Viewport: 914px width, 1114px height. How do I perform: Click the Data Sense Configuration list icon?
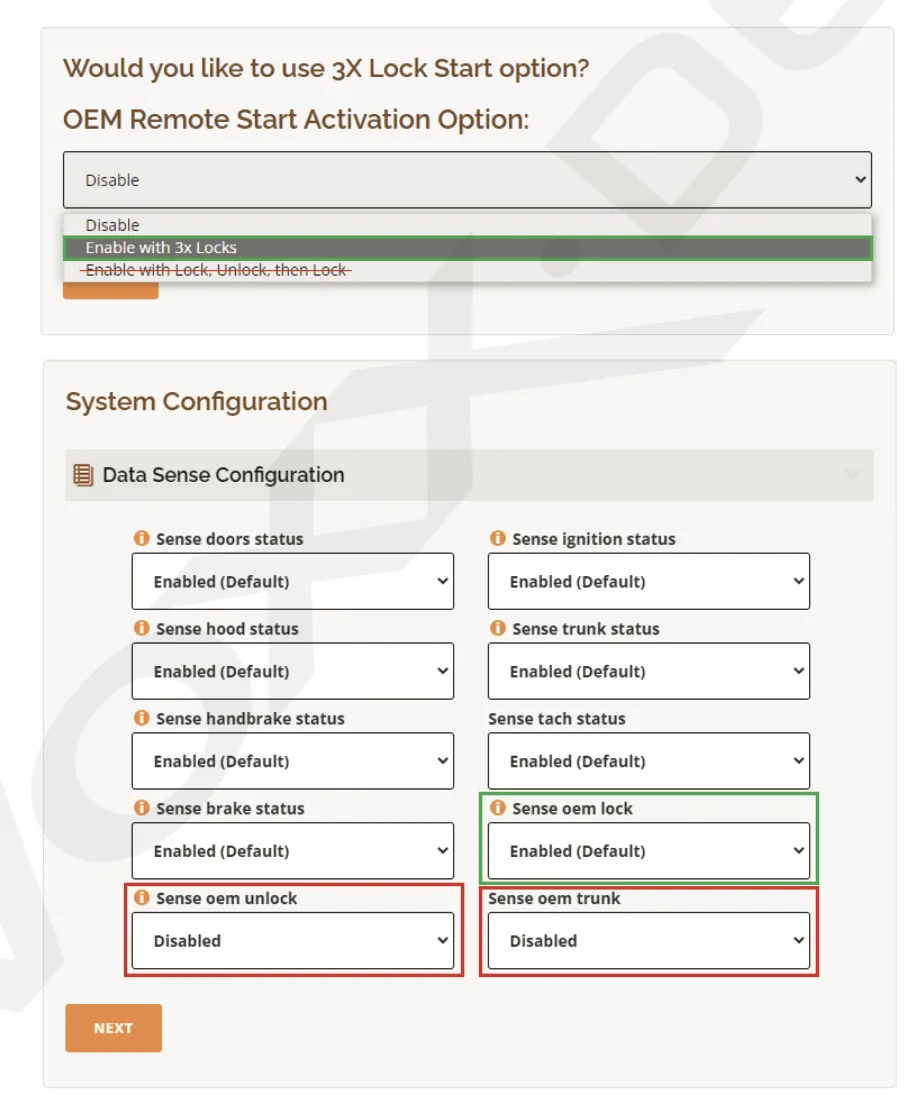(x=84, y=475)
